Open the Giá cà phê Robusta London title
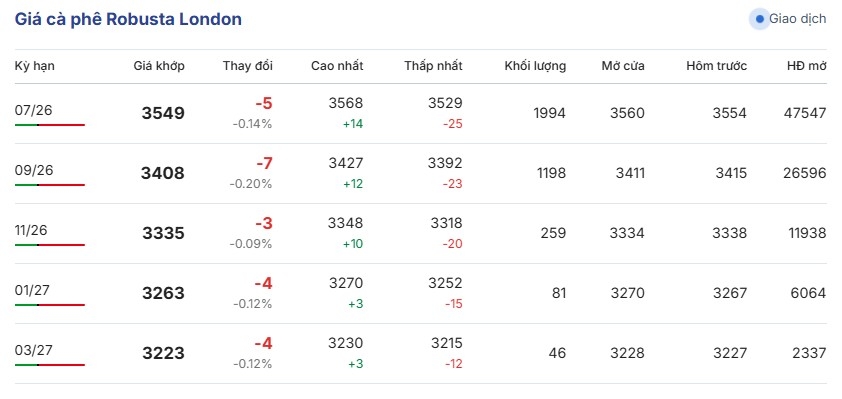 point(128,19)
